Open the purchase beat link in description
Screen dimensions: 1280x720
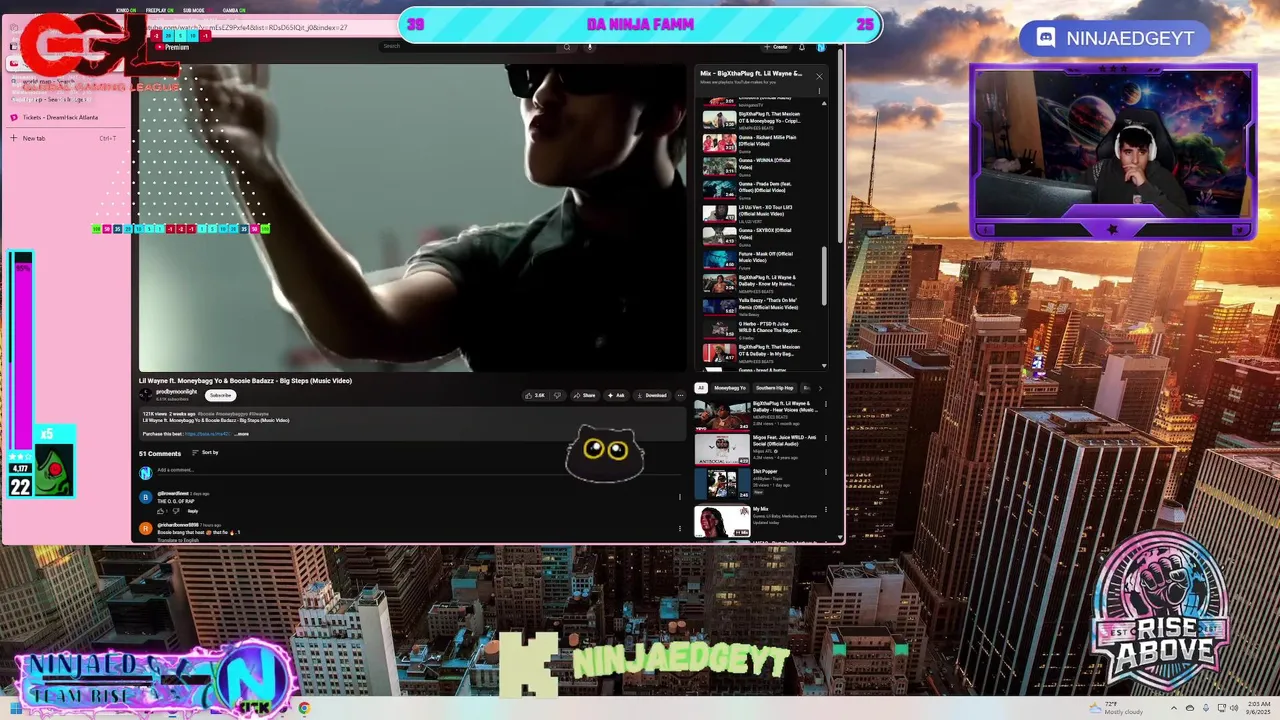pyautogui.click(x=208, y=434)
